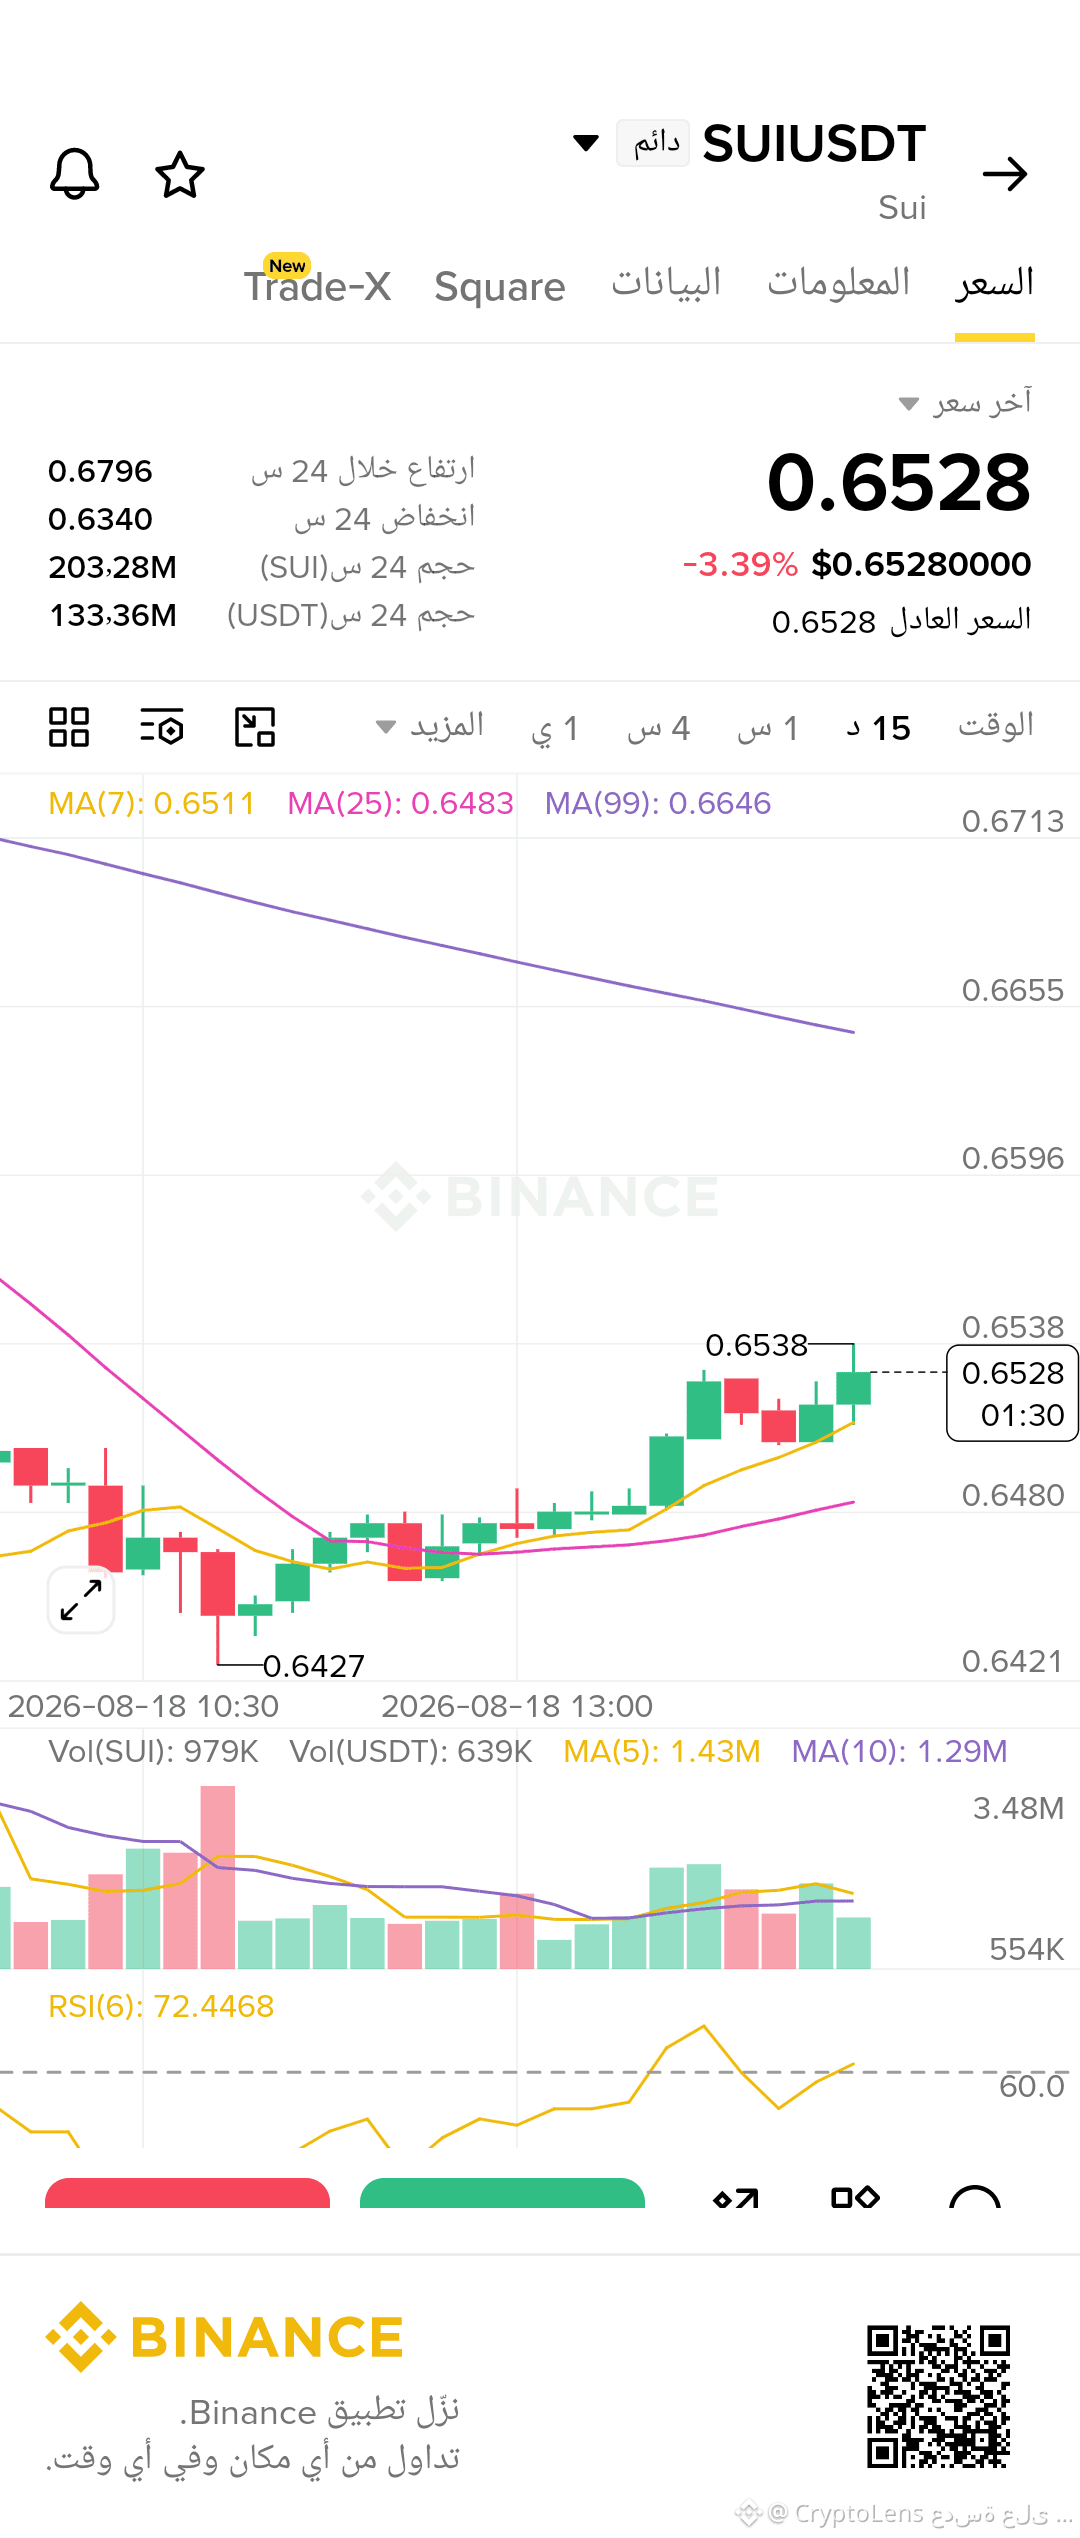Tap the volume MA(5): 1.43M label
Viewport: 1080px width, 2538px height.
662,1751
